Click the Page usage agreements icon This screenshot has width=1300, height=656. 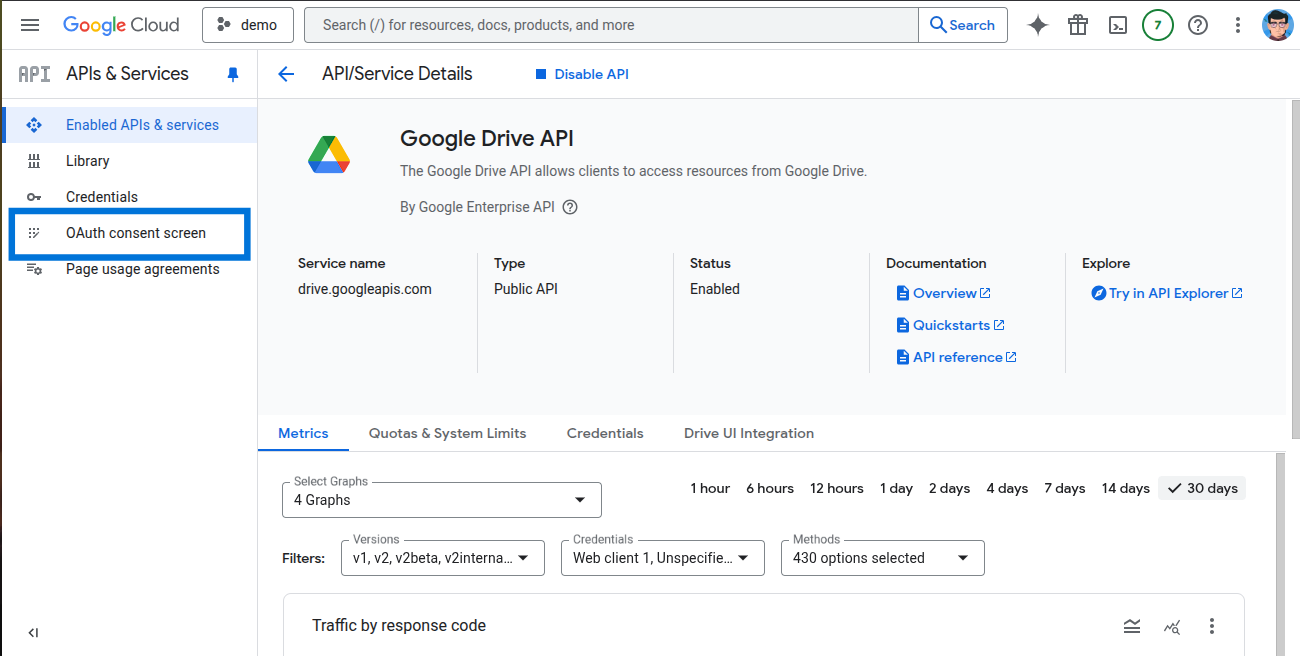(x=34, y=269)
